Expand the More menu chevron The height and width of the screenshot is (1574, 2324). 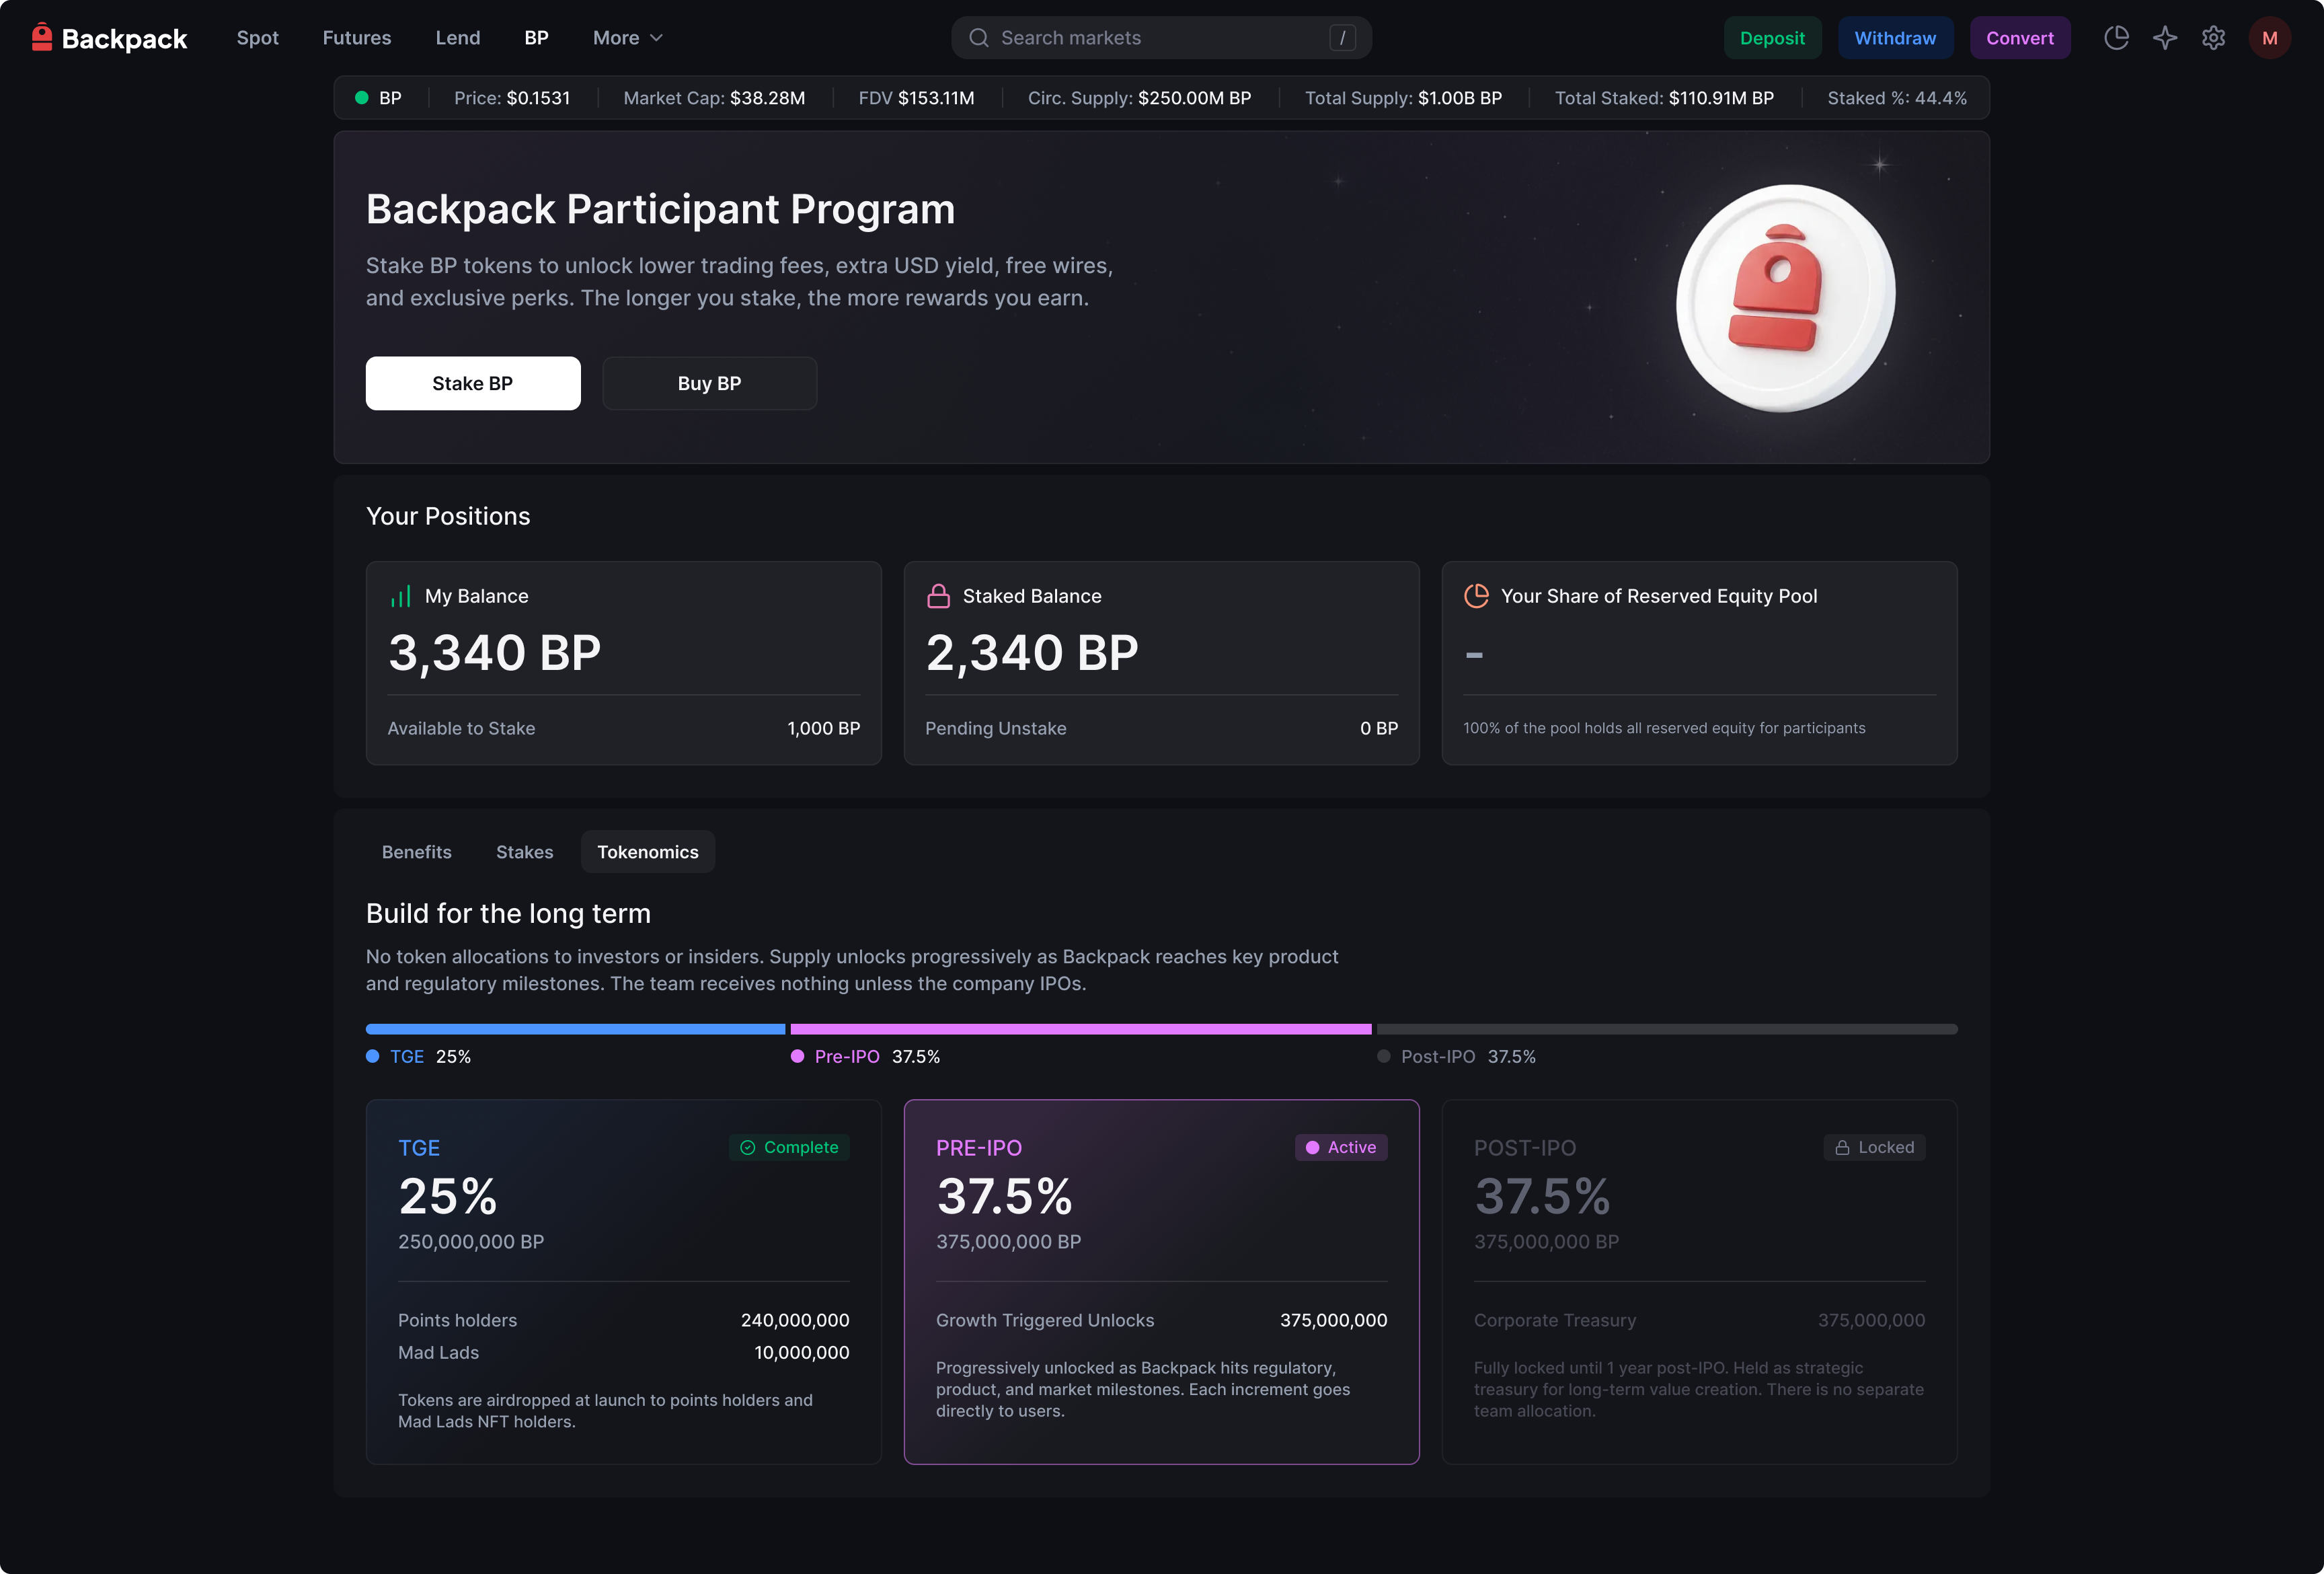pos(656,38)
